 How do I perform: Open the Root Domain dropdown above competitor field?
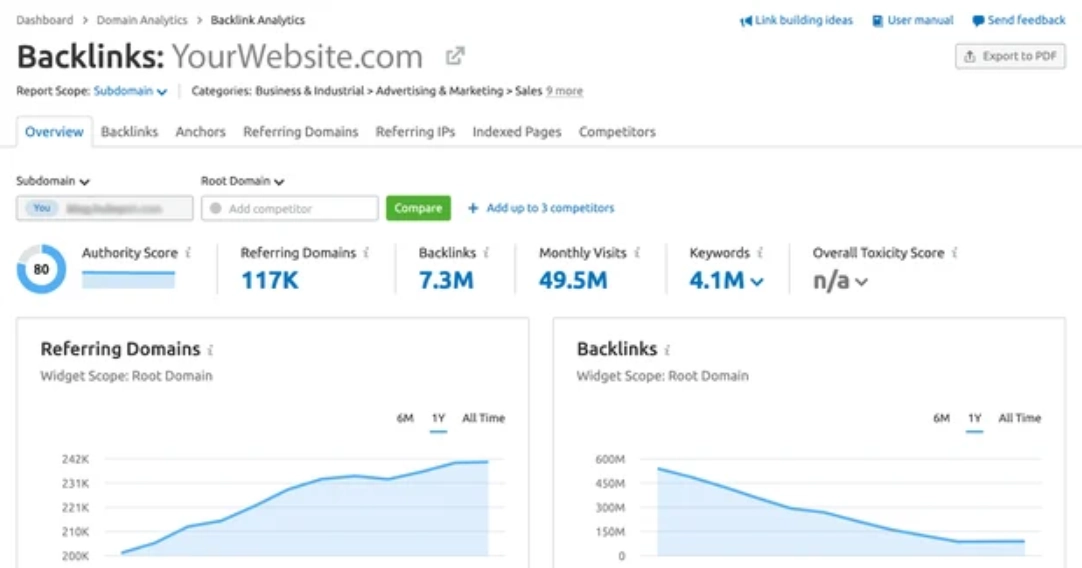242,182
